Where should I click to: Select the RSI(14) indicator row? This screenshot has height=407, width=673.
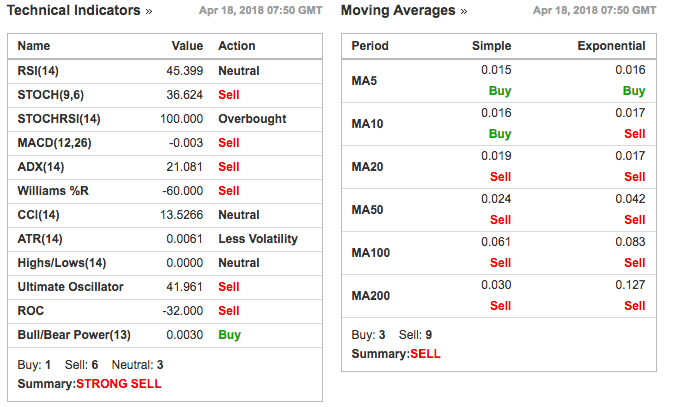(x=165, y=71)
